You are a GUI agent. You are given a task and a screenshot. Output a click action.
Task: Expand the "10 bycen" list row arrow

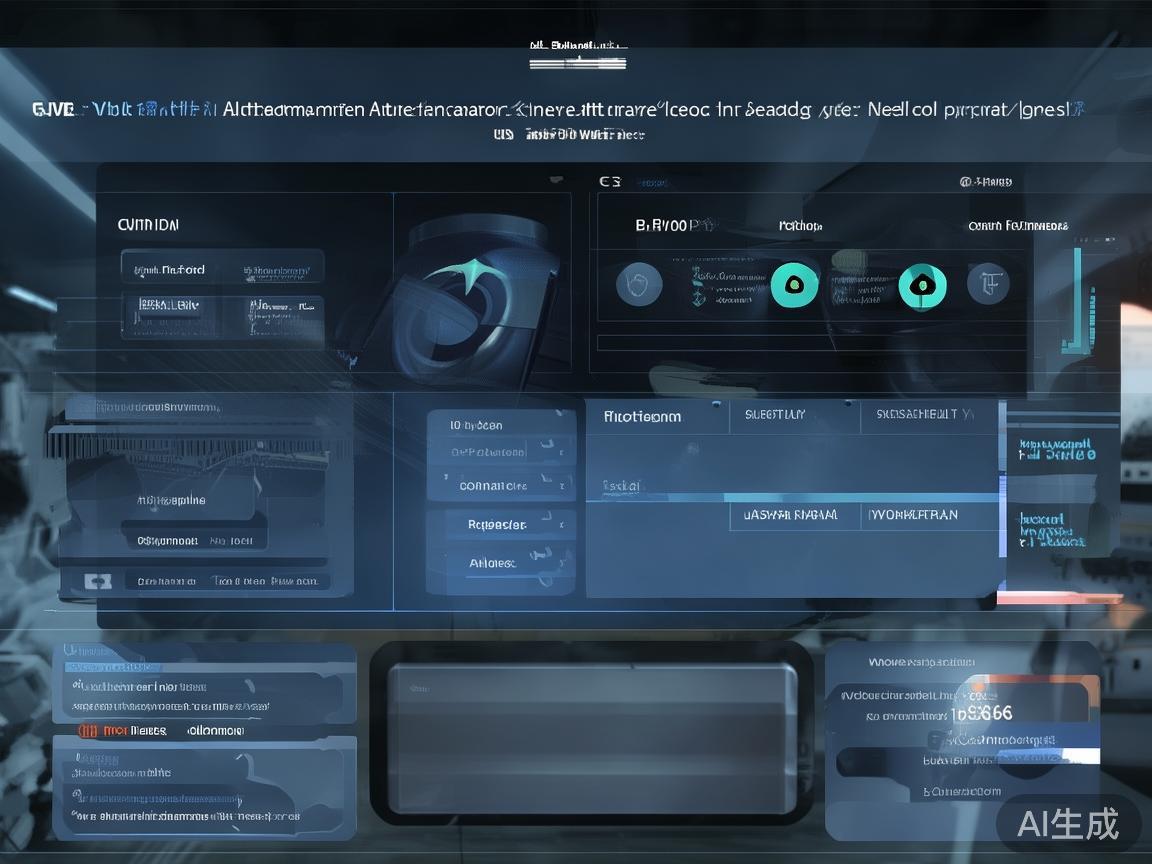point(546,426)
